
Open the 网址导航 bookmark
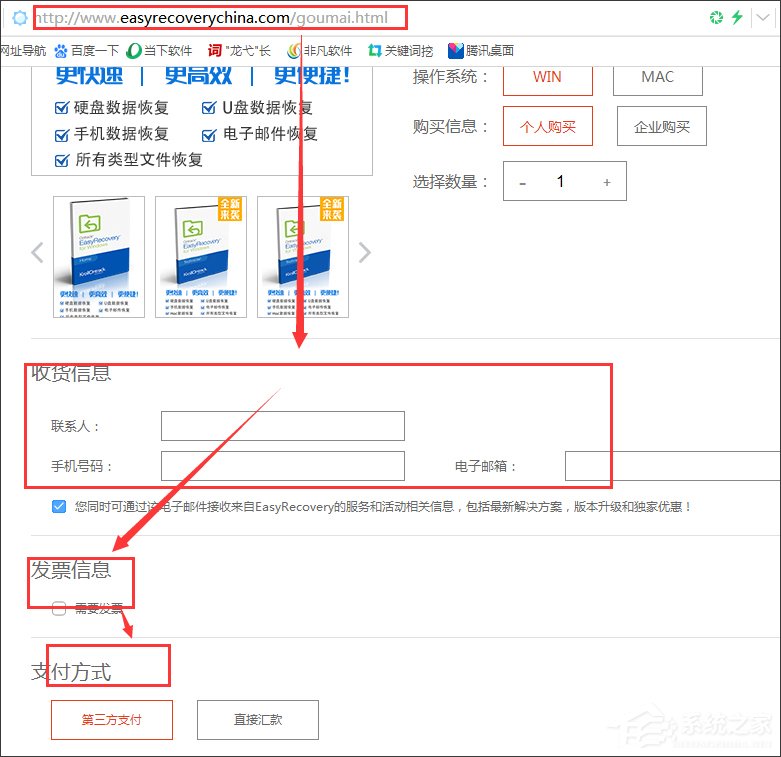point(23,50)
